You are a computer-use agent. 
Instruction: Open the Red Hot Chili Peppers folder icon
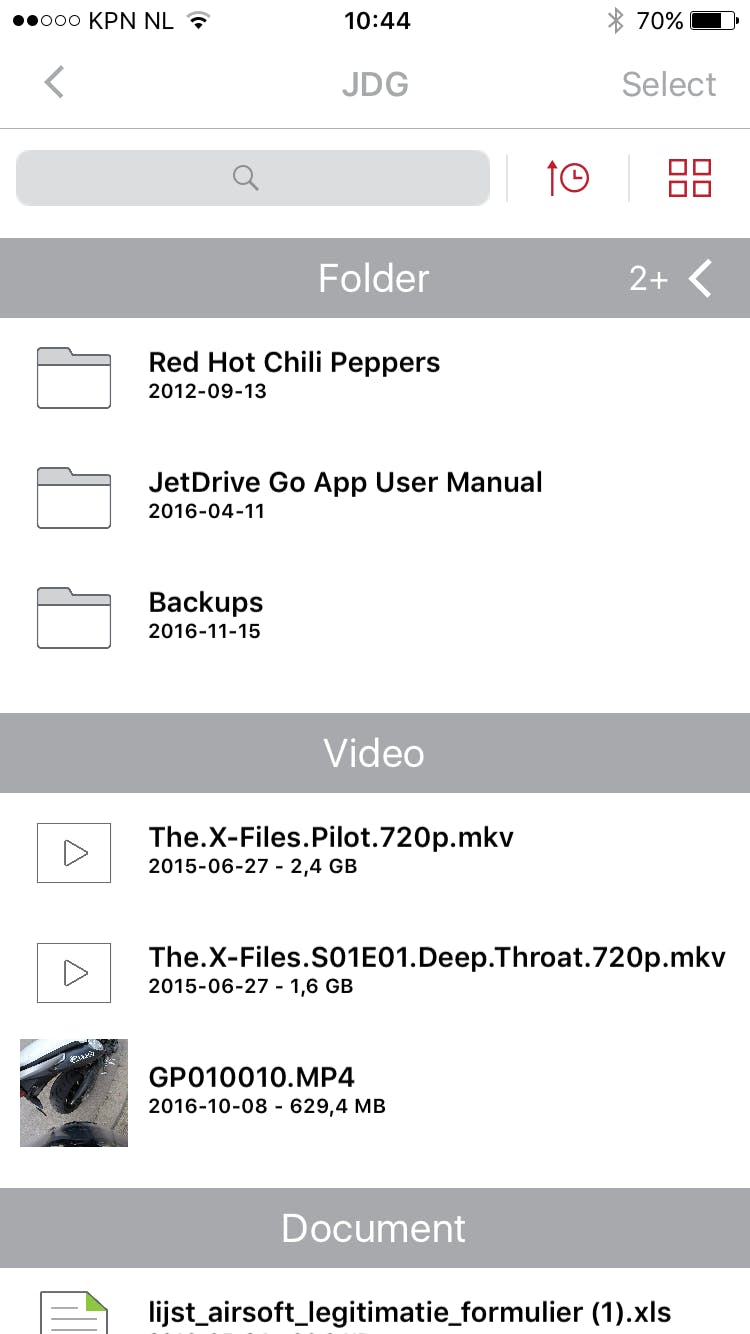point(74,377)
